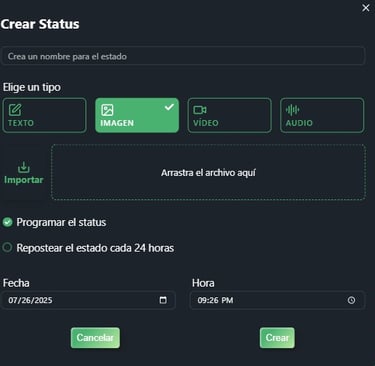This screenshot has height=366, width=375.
Task: Click the picture icon in IMAGEN card
Action: coord(107,110)
